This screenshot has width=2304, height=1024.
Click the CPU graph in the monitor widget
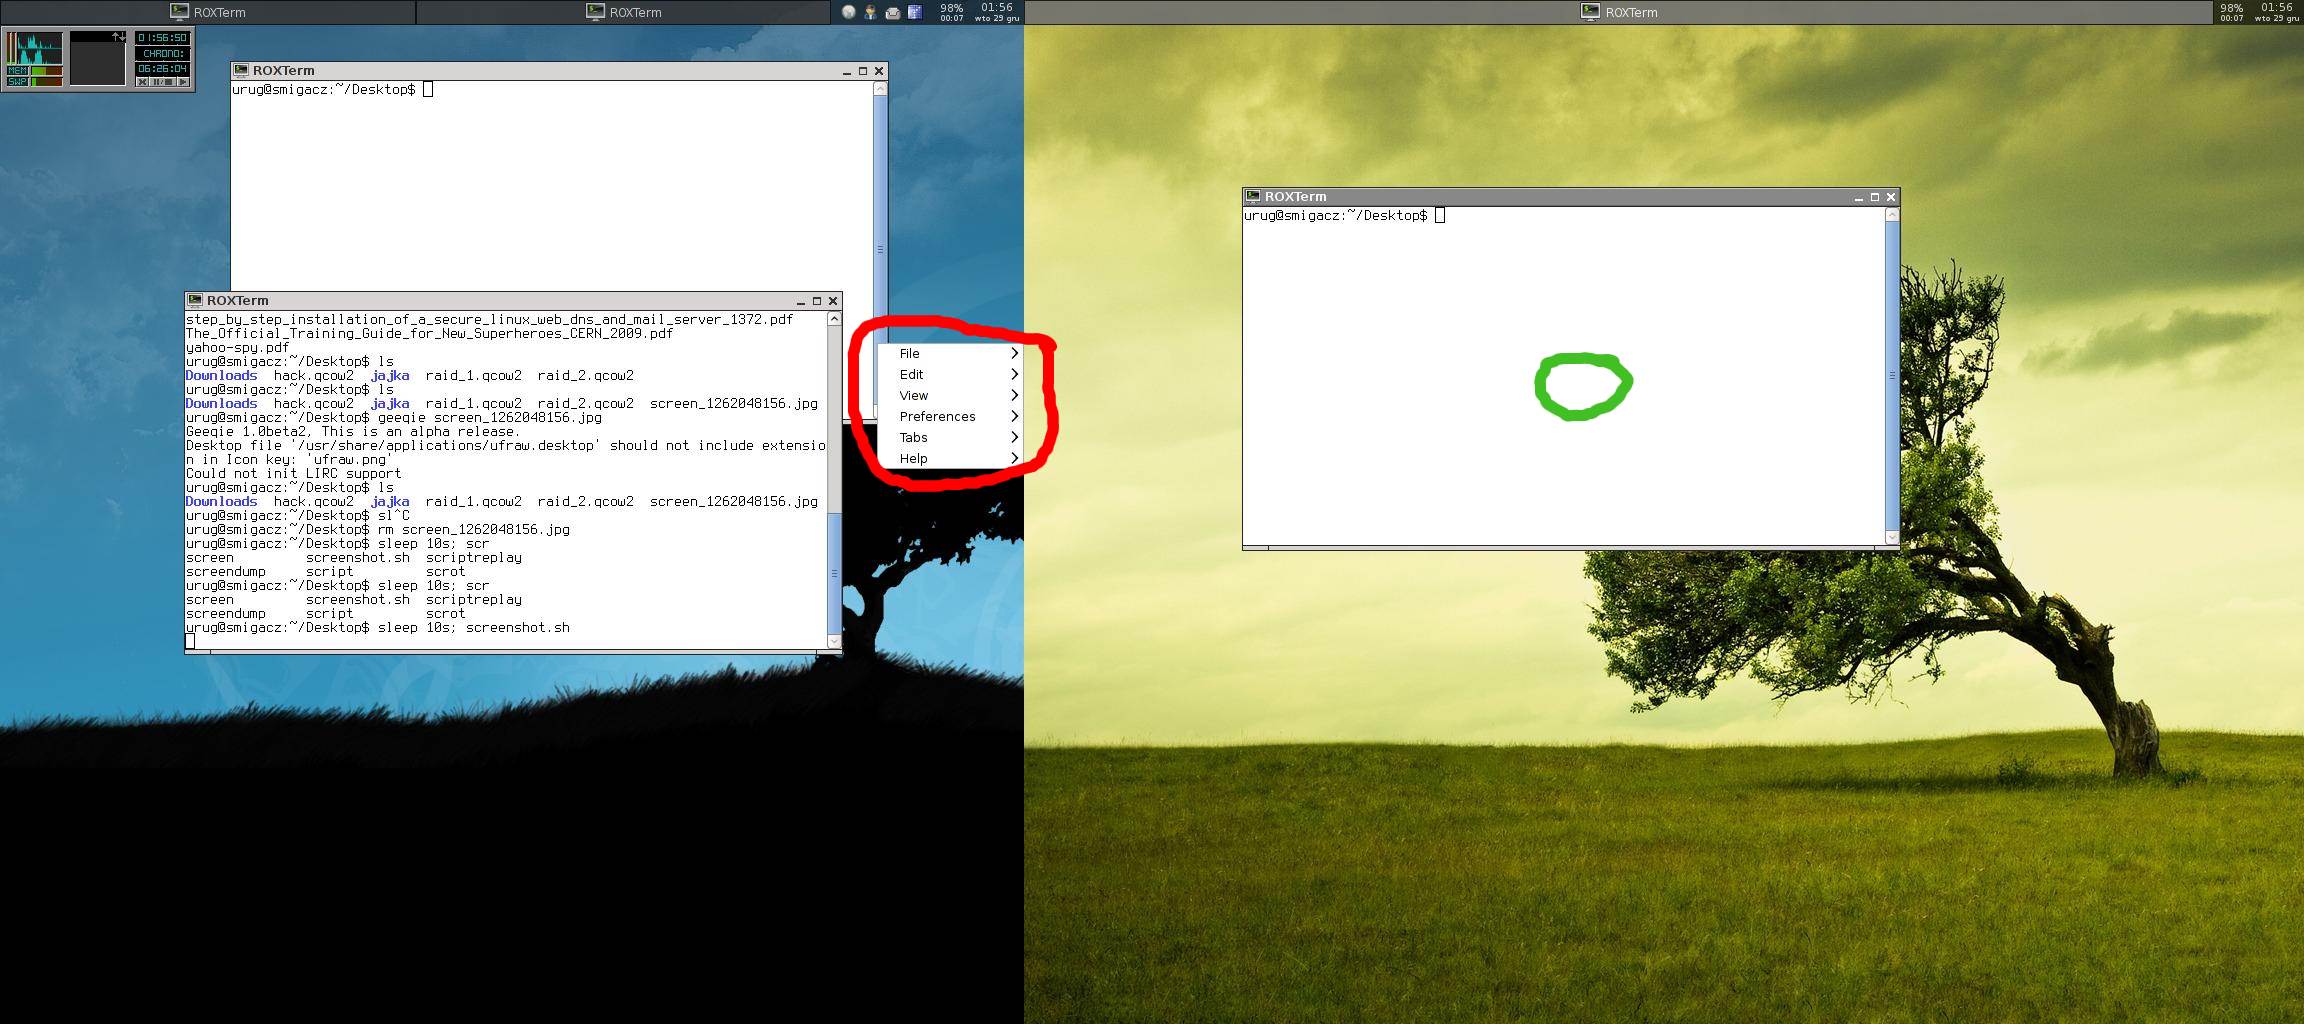pyautogui.click(x=35, y=49)
